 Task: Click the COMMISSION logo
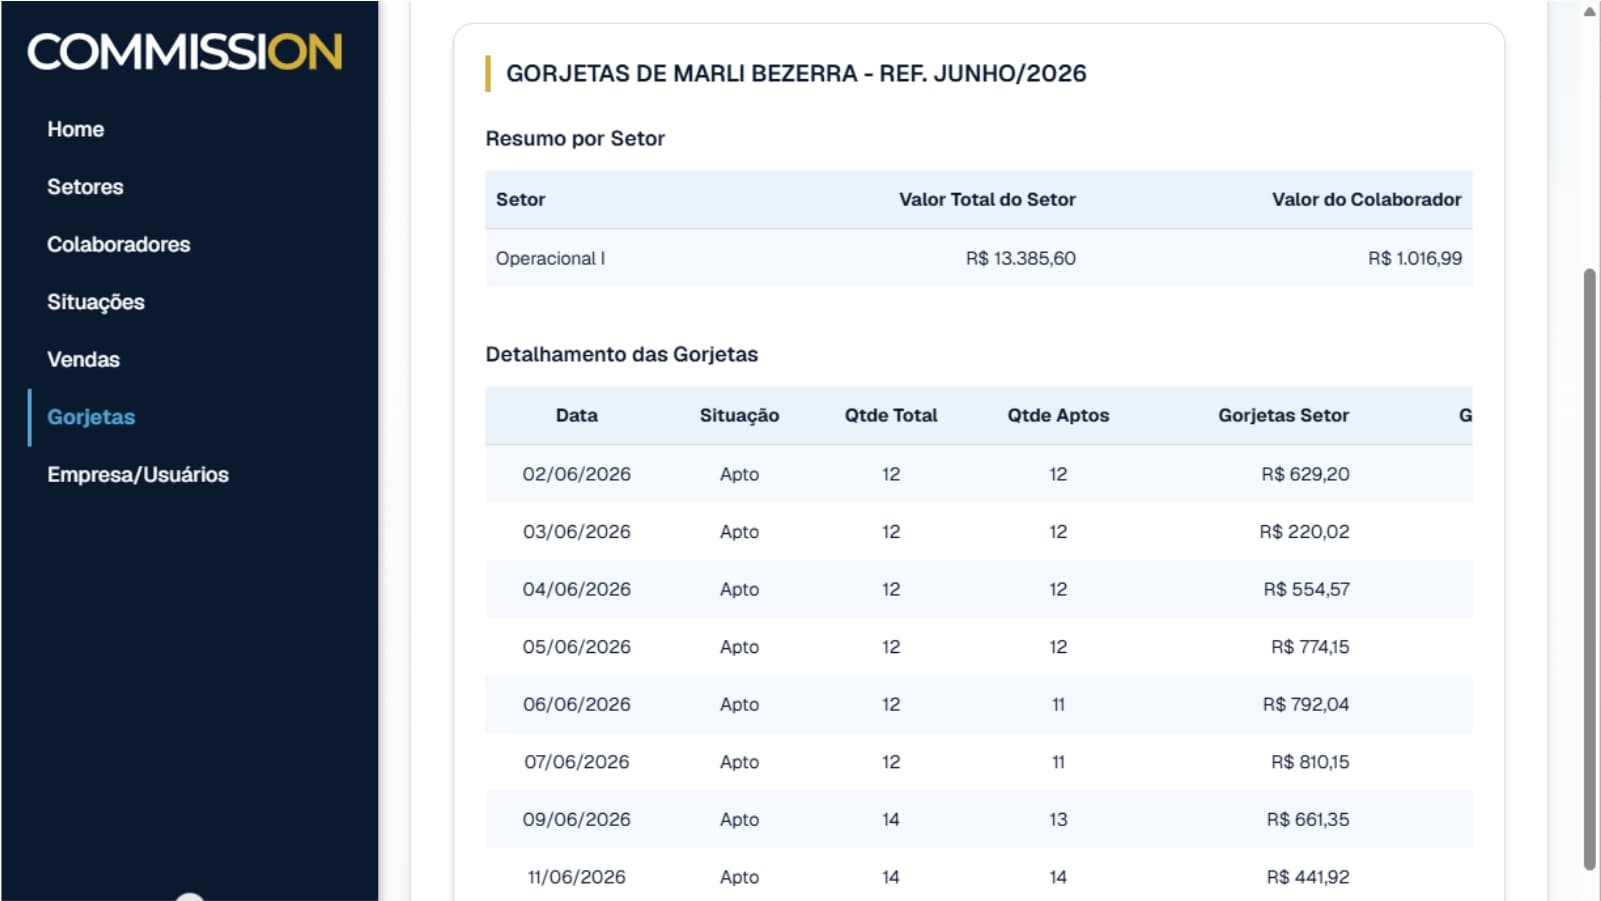point(185,52)
